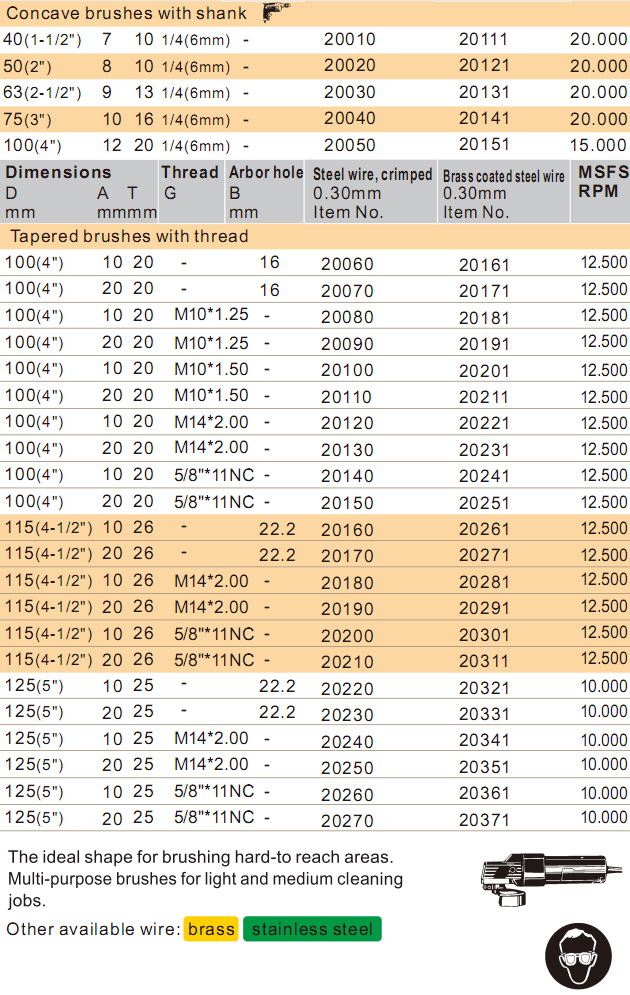Select item number 20220
The image size is (630, 995).
point(347,689)
